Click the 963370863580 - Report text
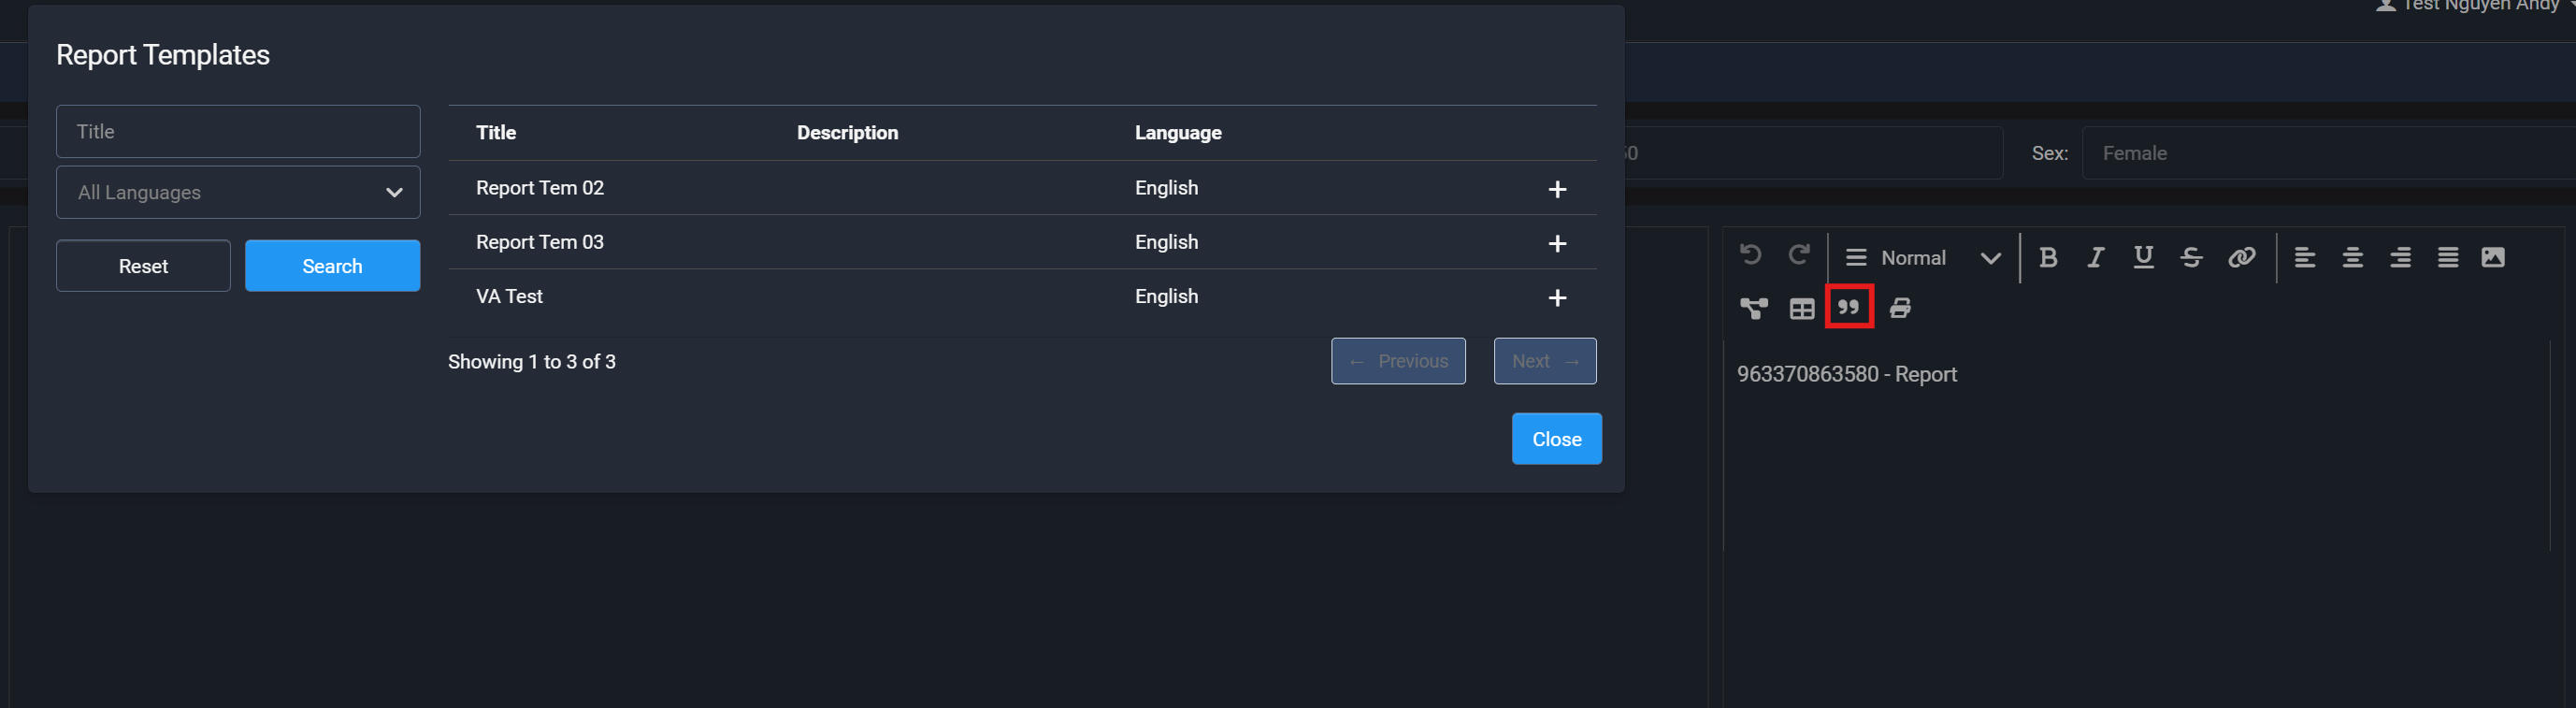2576x708 pixels. click(1847, 374)
